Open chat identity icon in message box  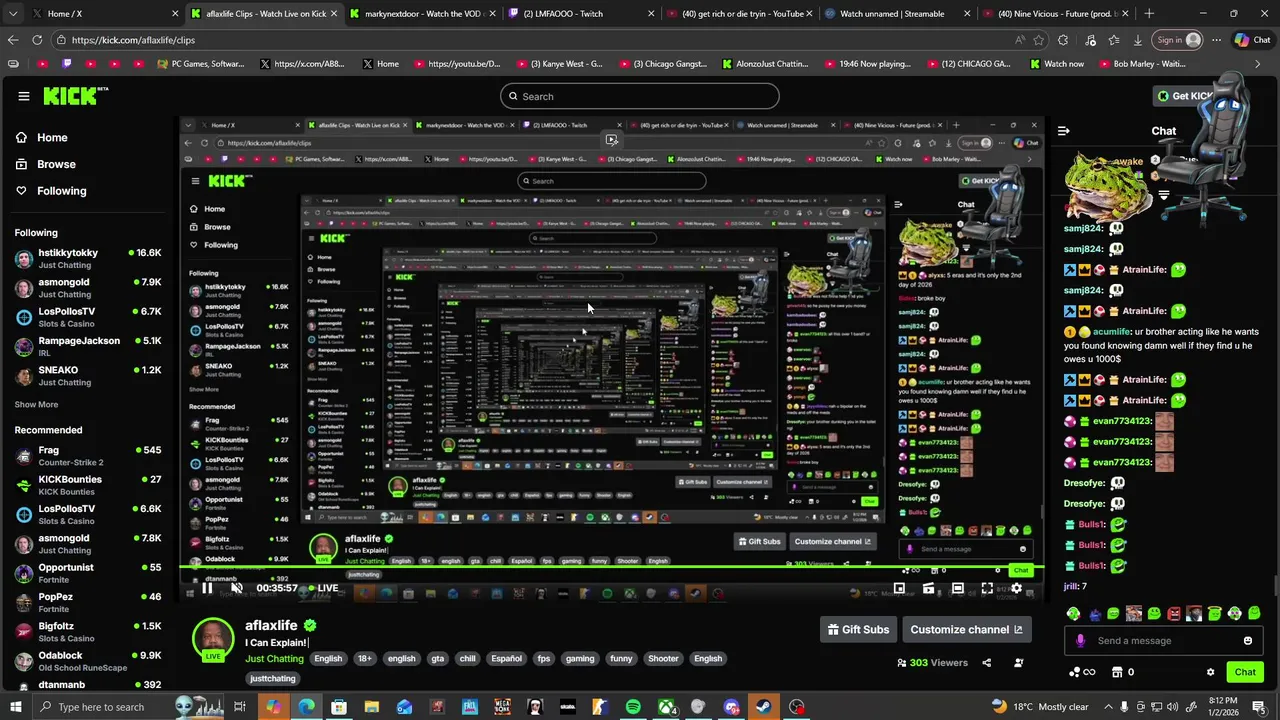coord(1080,641)
